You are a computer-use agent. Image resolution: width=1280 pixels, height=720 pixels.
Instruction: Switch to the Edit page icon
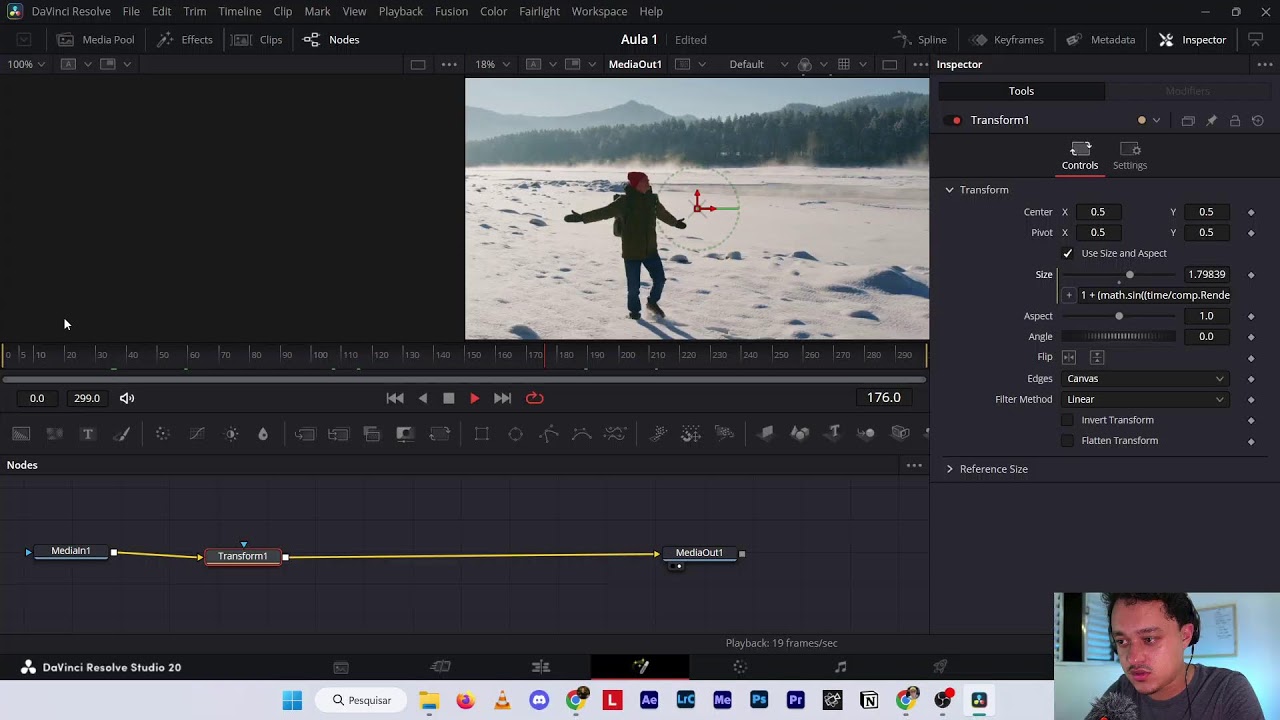541,667
